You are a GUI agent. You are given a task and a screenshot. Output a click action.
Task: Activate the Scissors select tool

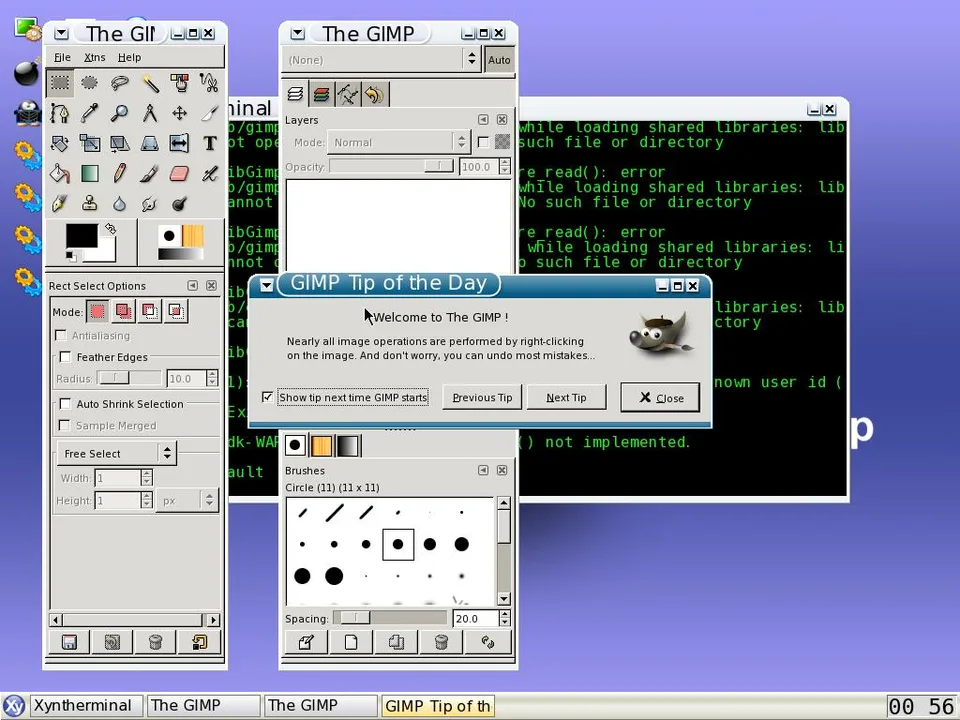coord(209,83)
